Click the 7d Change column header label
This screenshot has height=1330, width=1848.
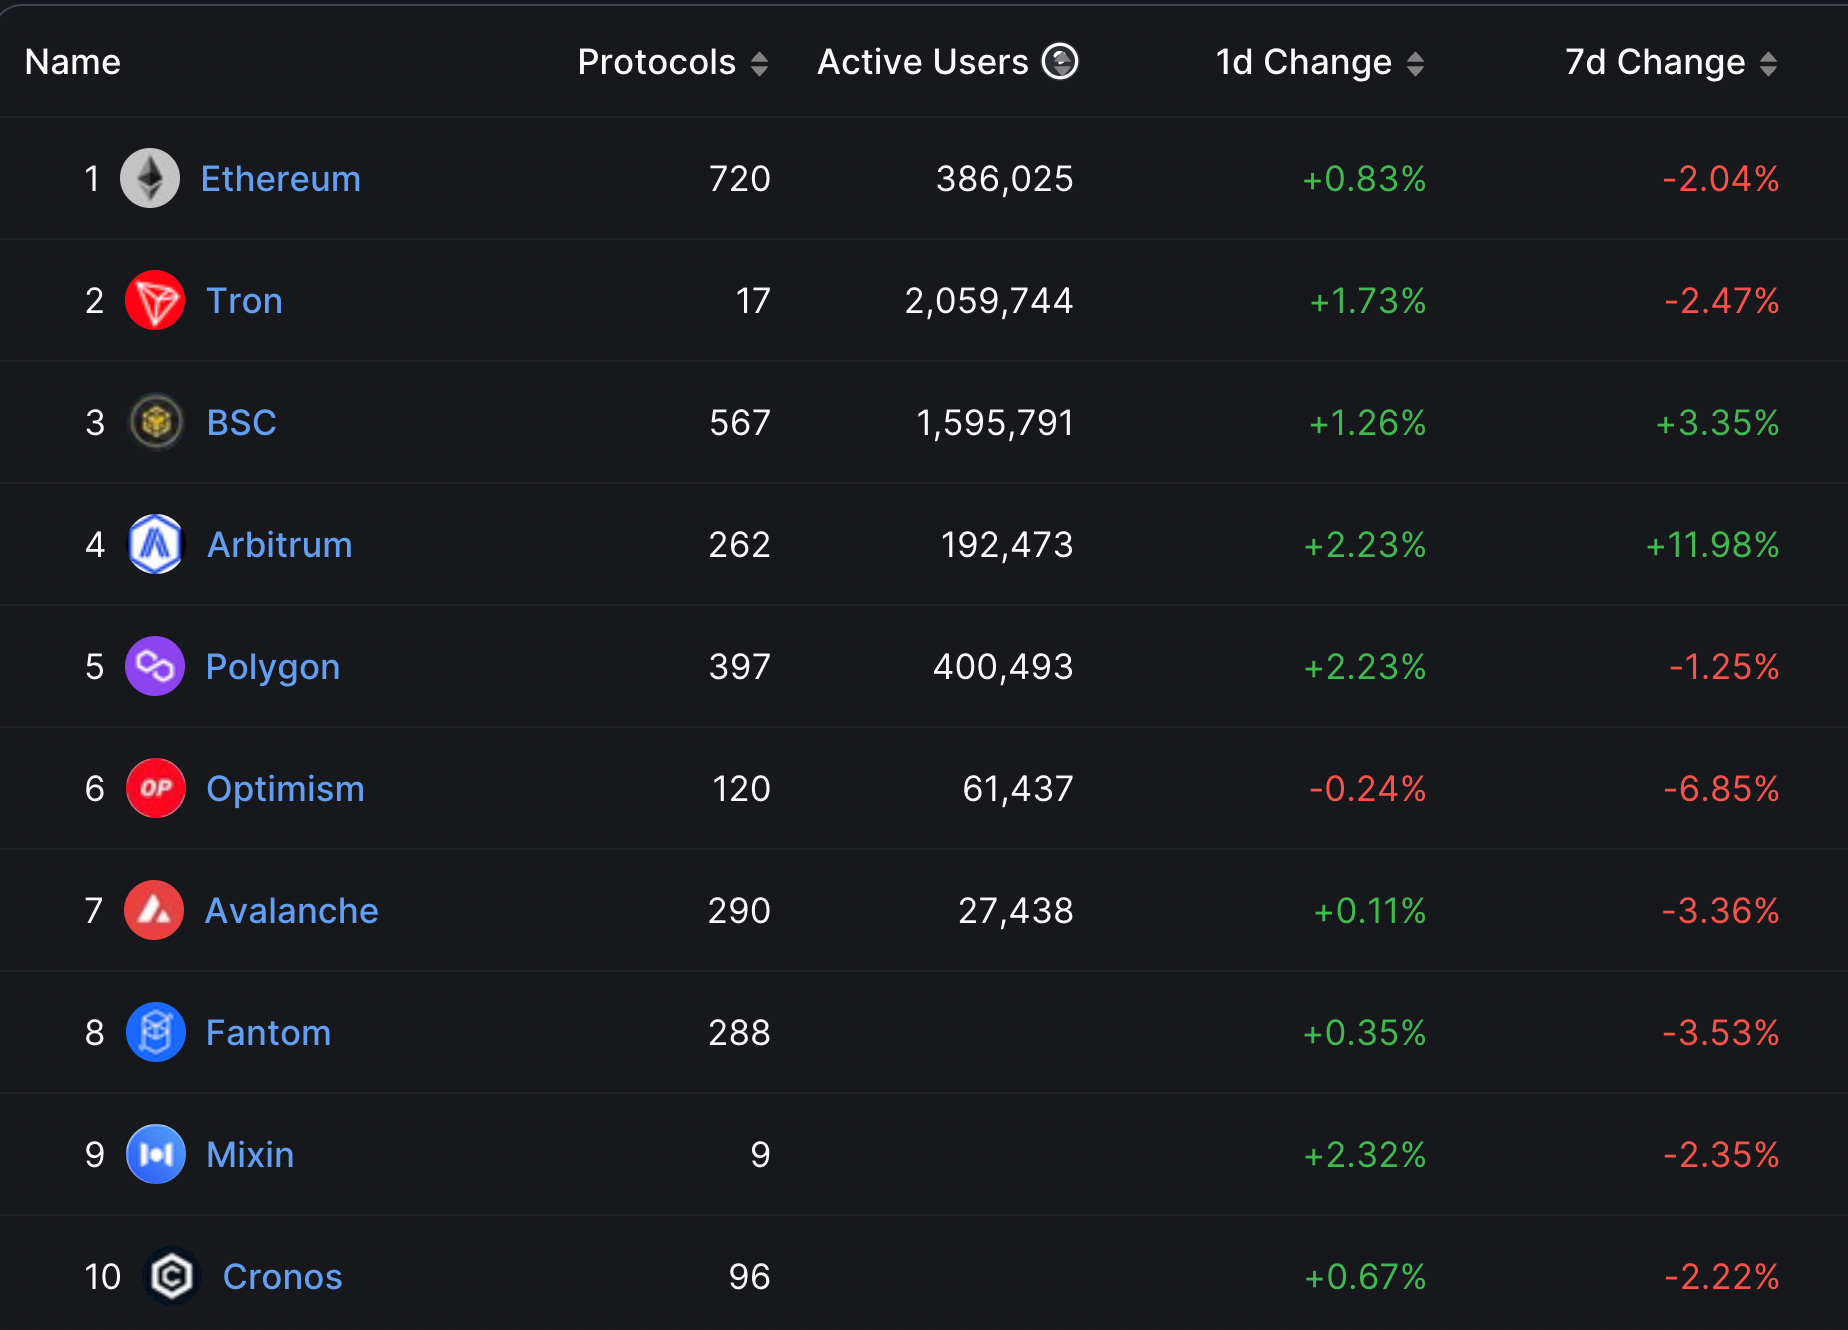(1655, 63)
